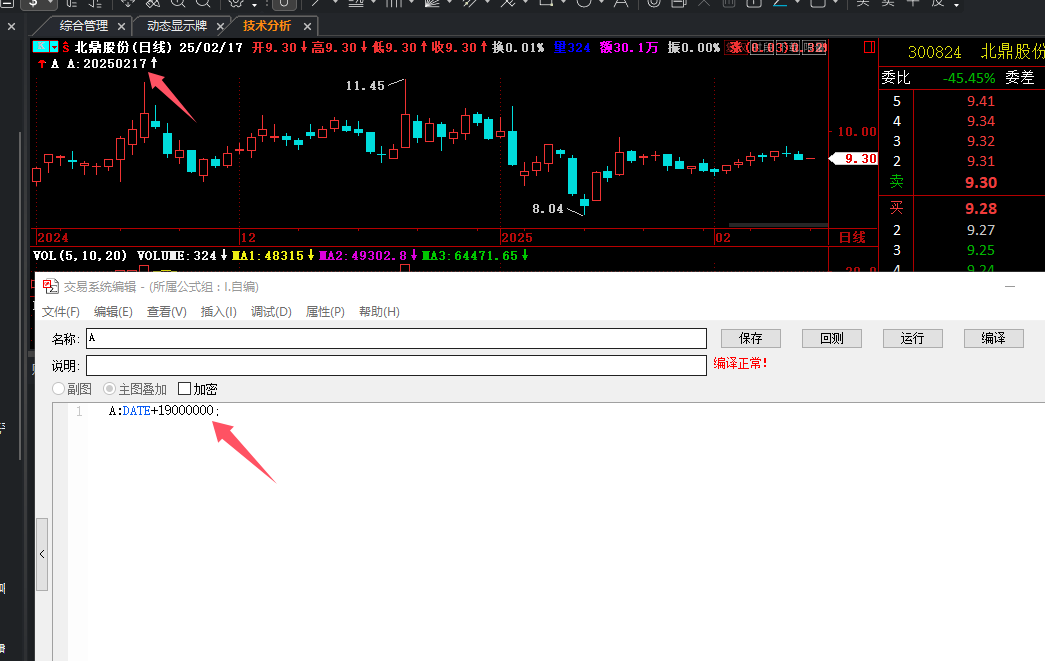
Task: Click the 9.30 current price tag
Action: 854,159
